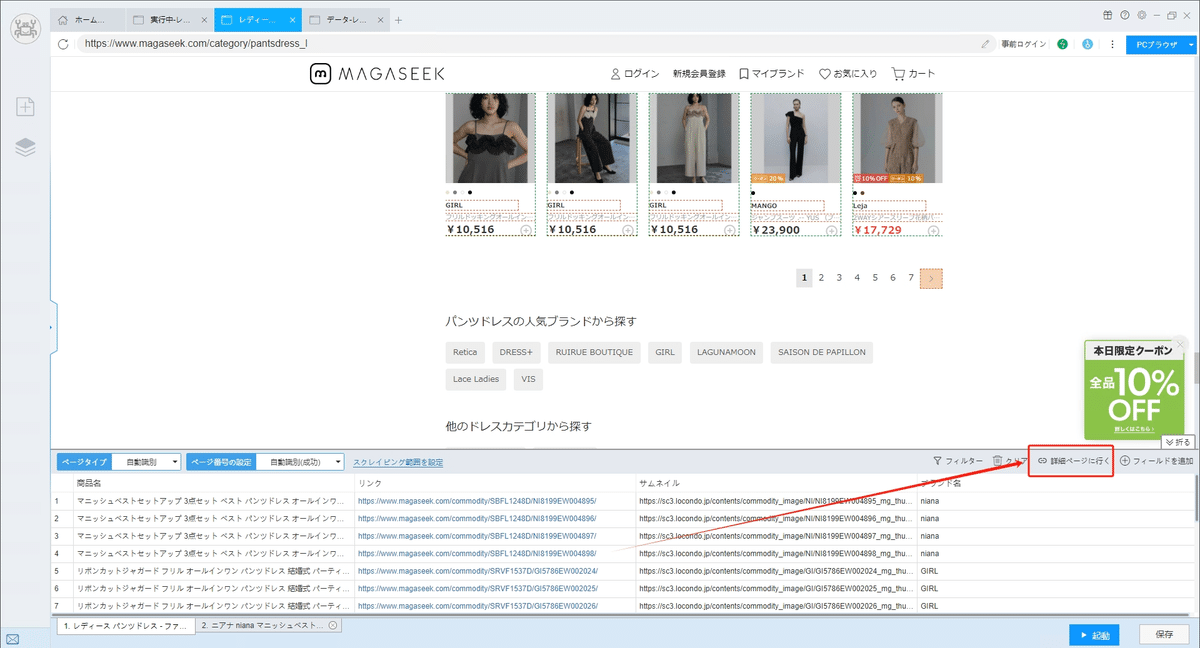Click the green lightning circle icon

coord(1062,44)
